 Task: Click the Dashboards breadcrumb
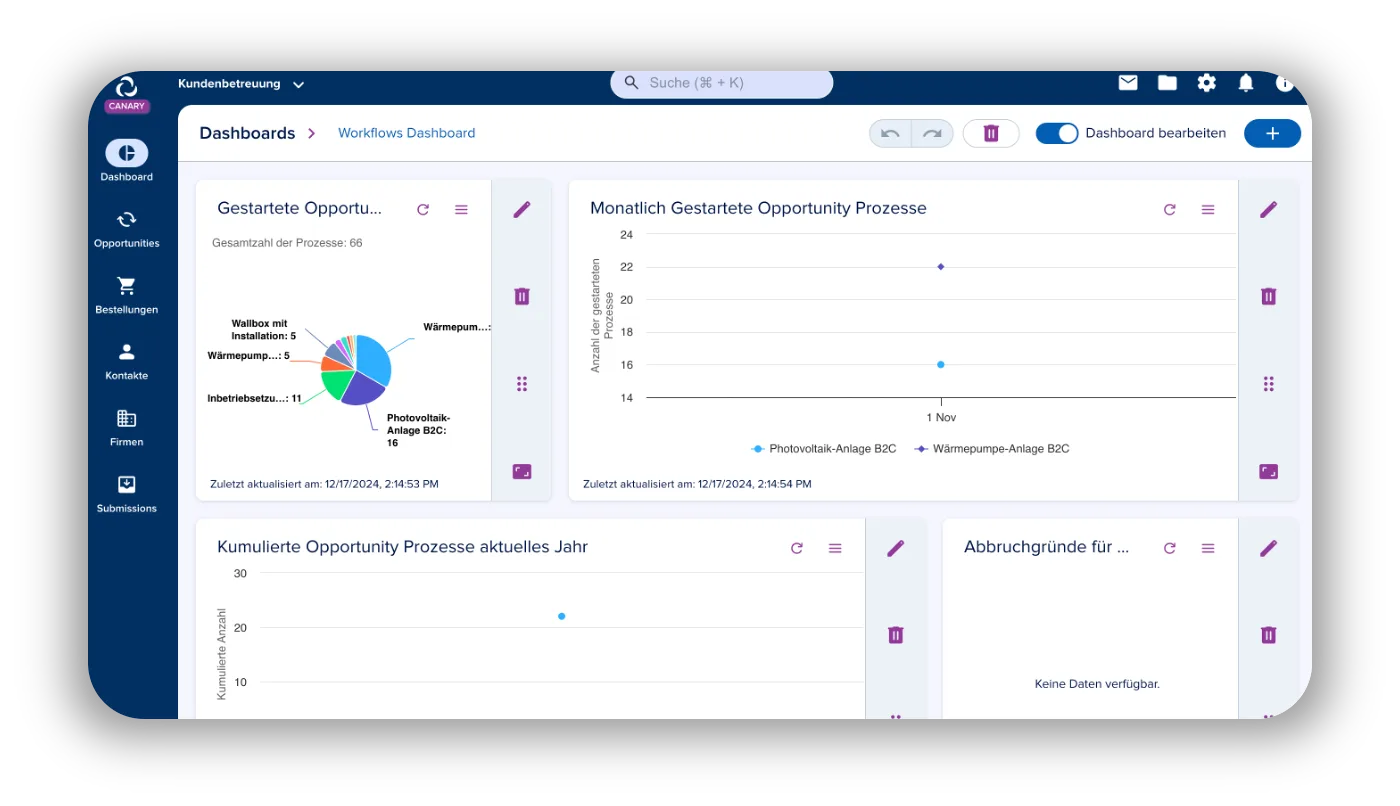pos(247,133)
